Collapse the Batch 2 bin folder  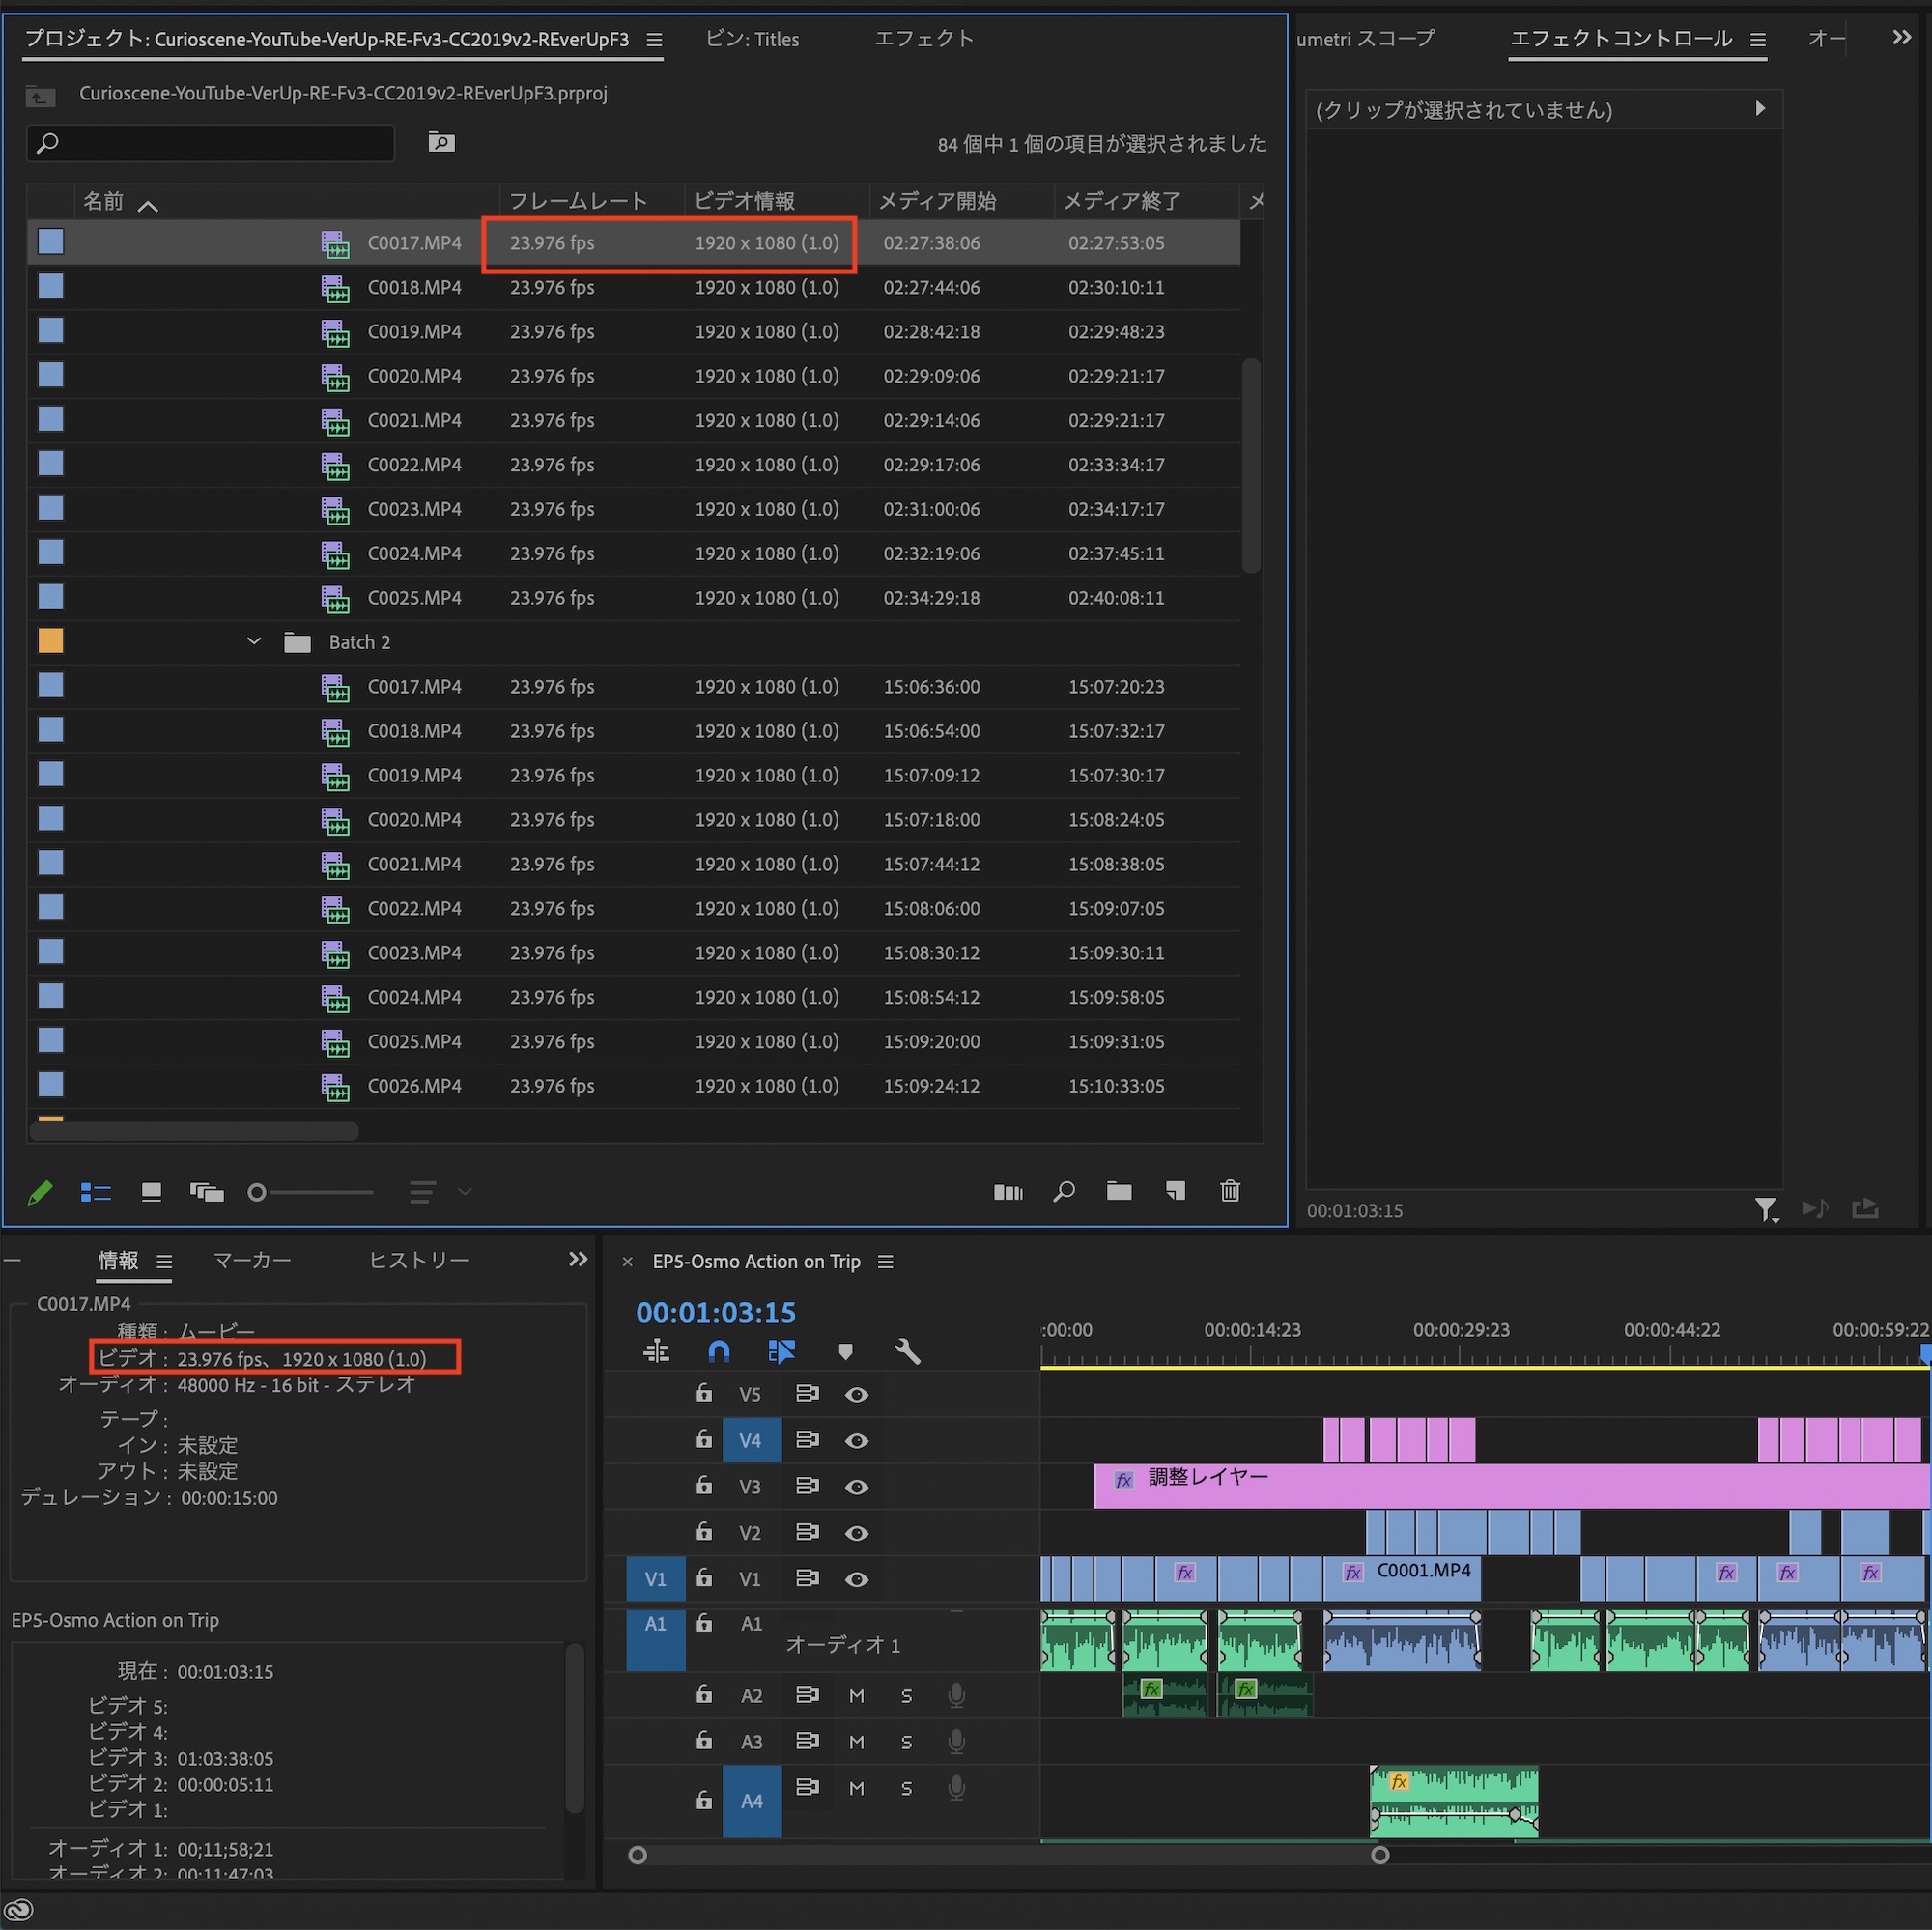254,642
